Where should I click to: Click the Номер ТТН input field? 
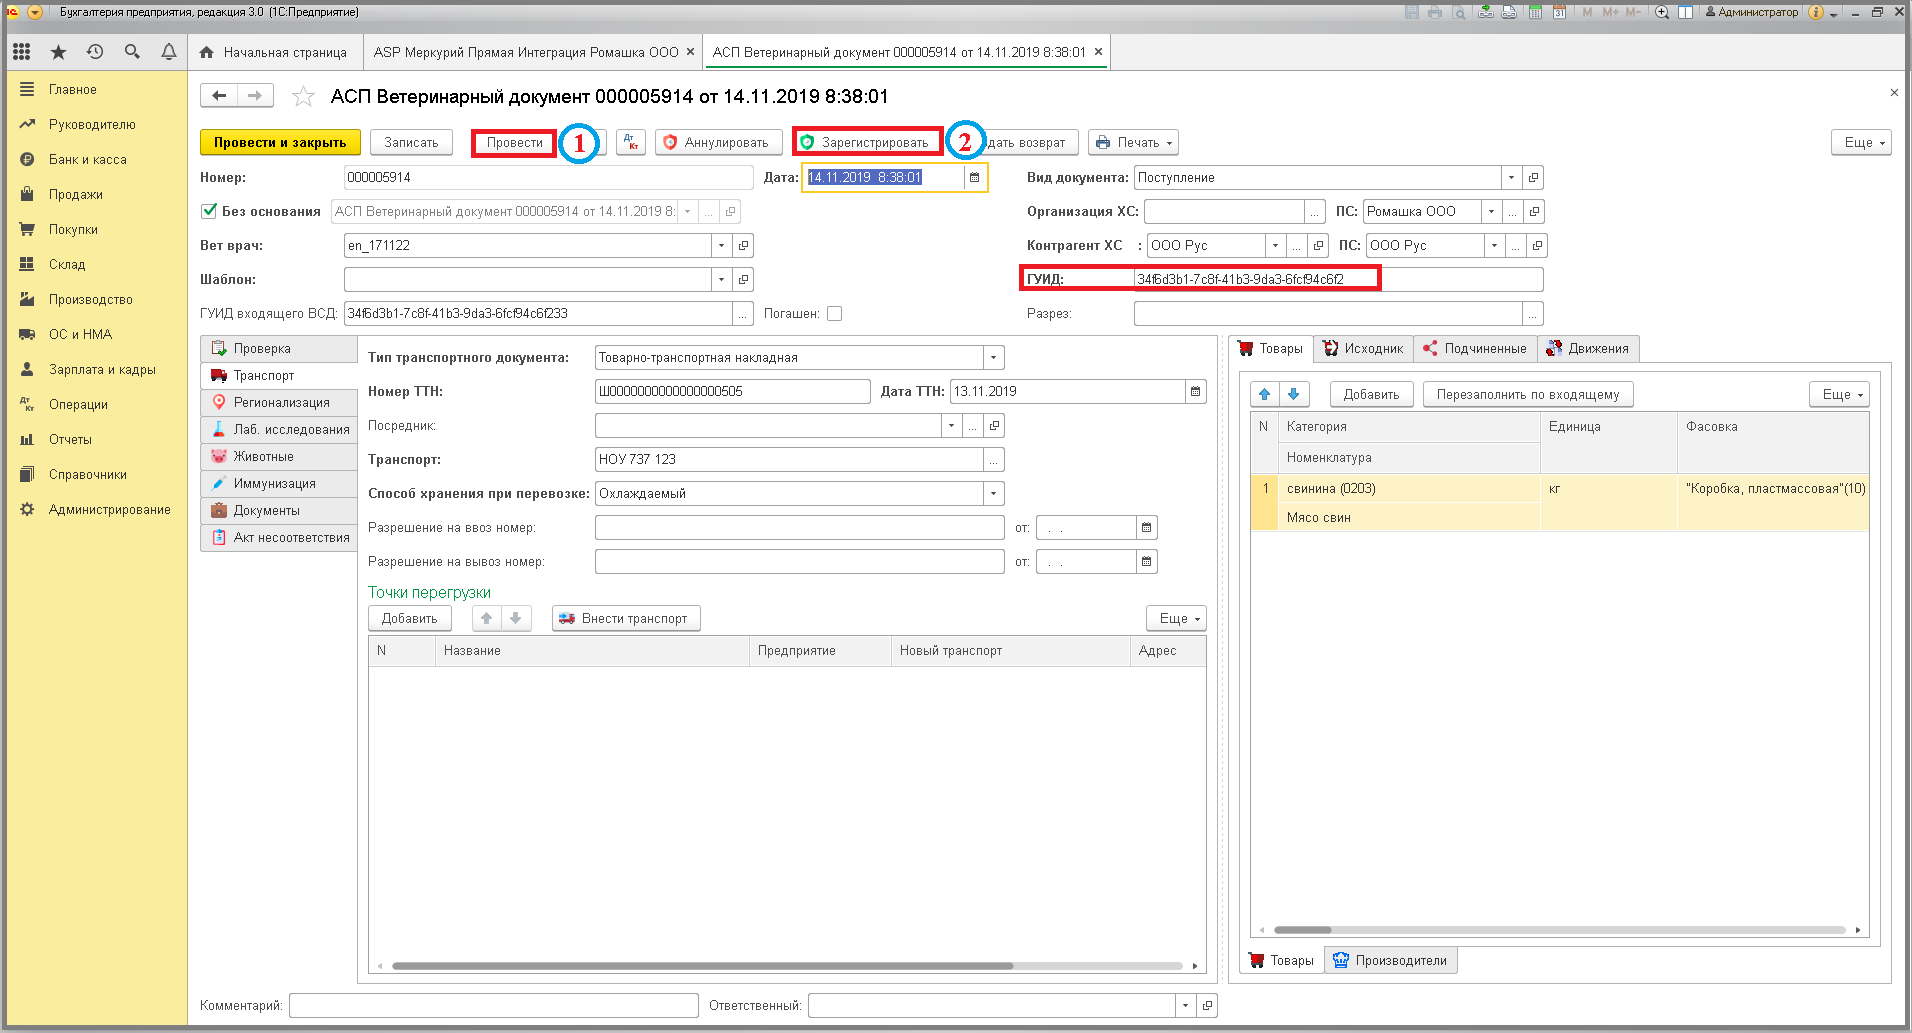point(732,391)
